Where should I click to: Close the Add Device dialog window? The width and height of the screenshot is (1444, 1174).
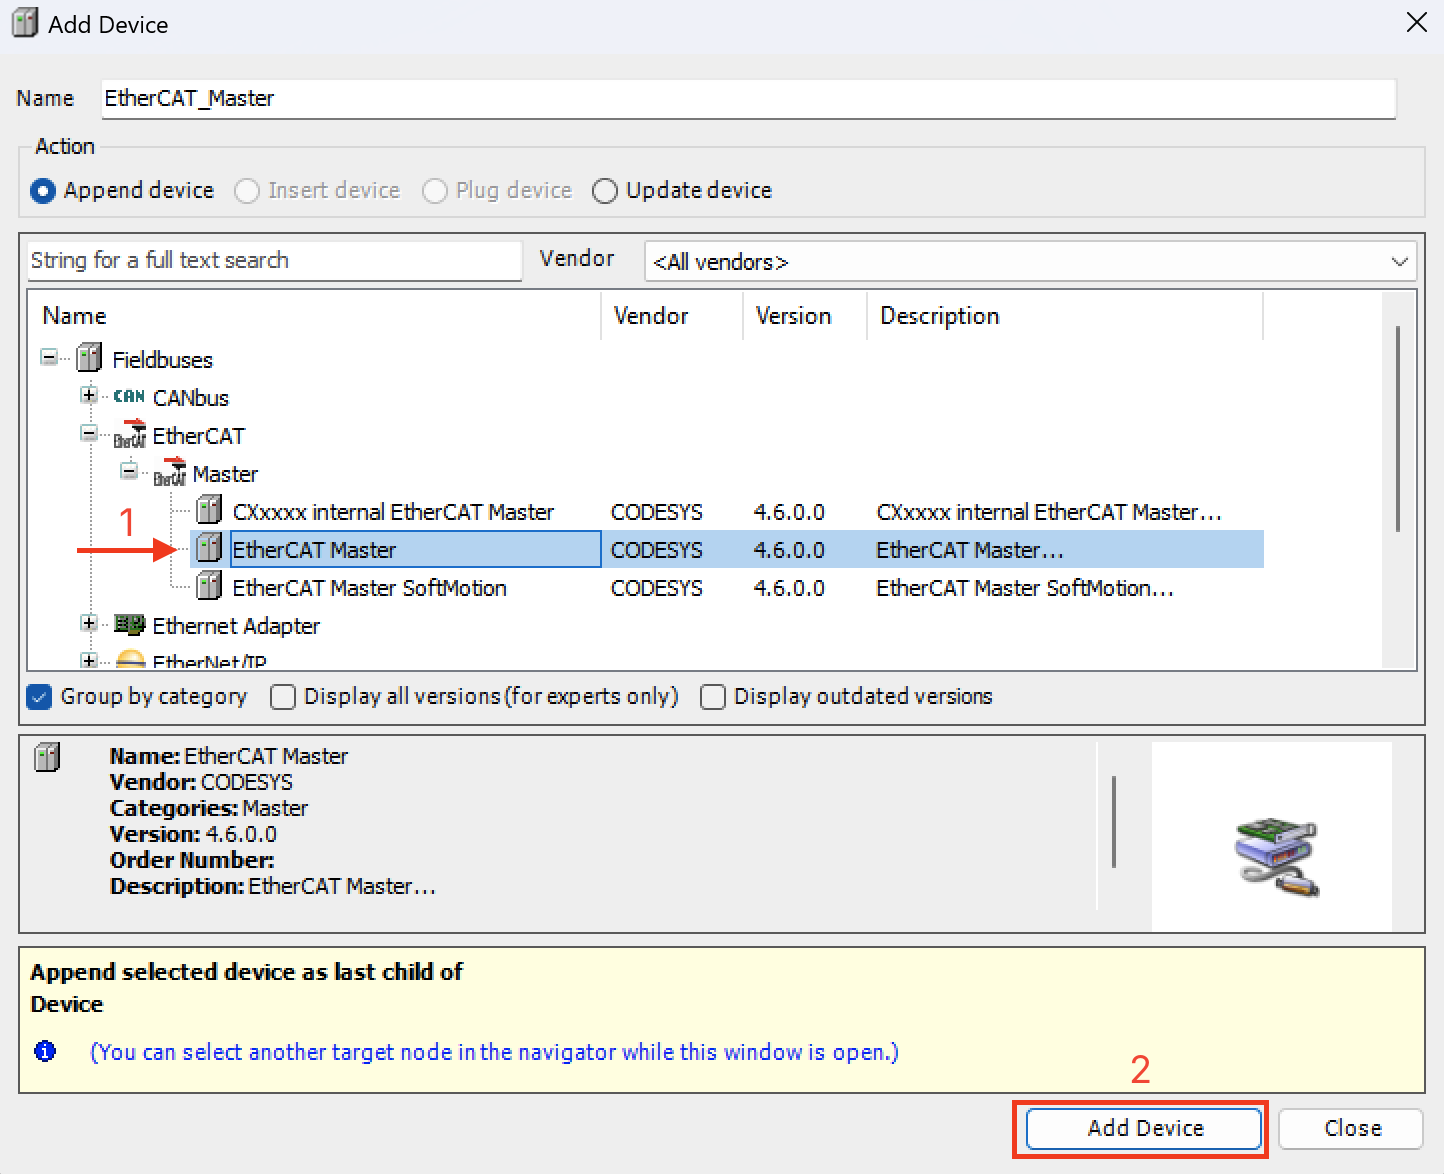1416,23
